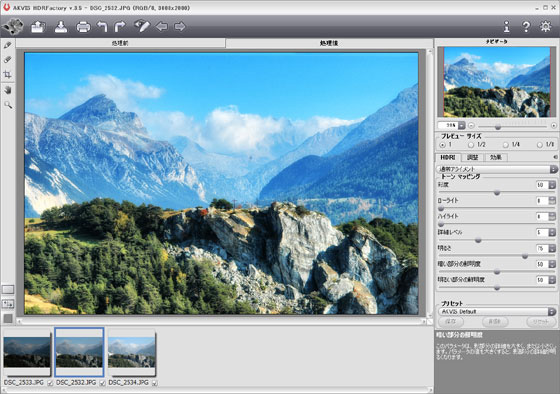Image resolution: width=560 pixels, height=394 pixels.
Task: Click the preset save button below AKVIS Default
Action: [451, 321]
